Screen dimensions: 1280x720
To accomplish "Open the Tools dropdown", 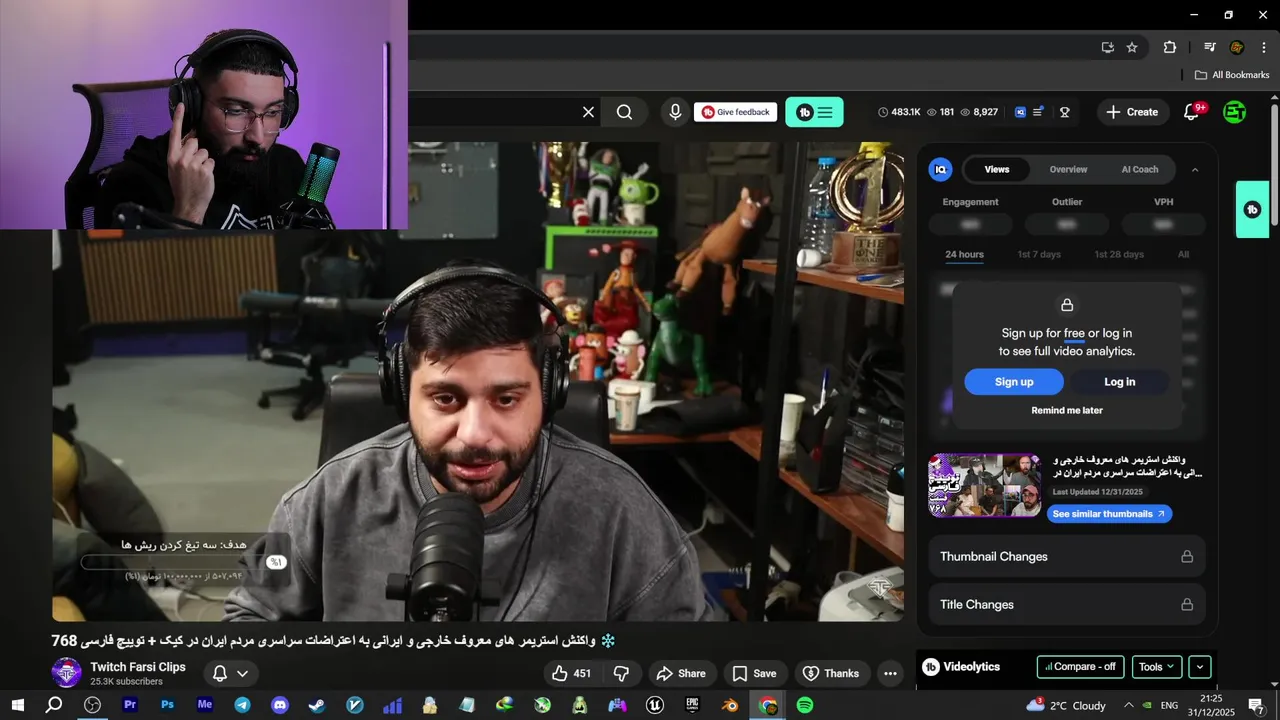I will (1157, 667).
